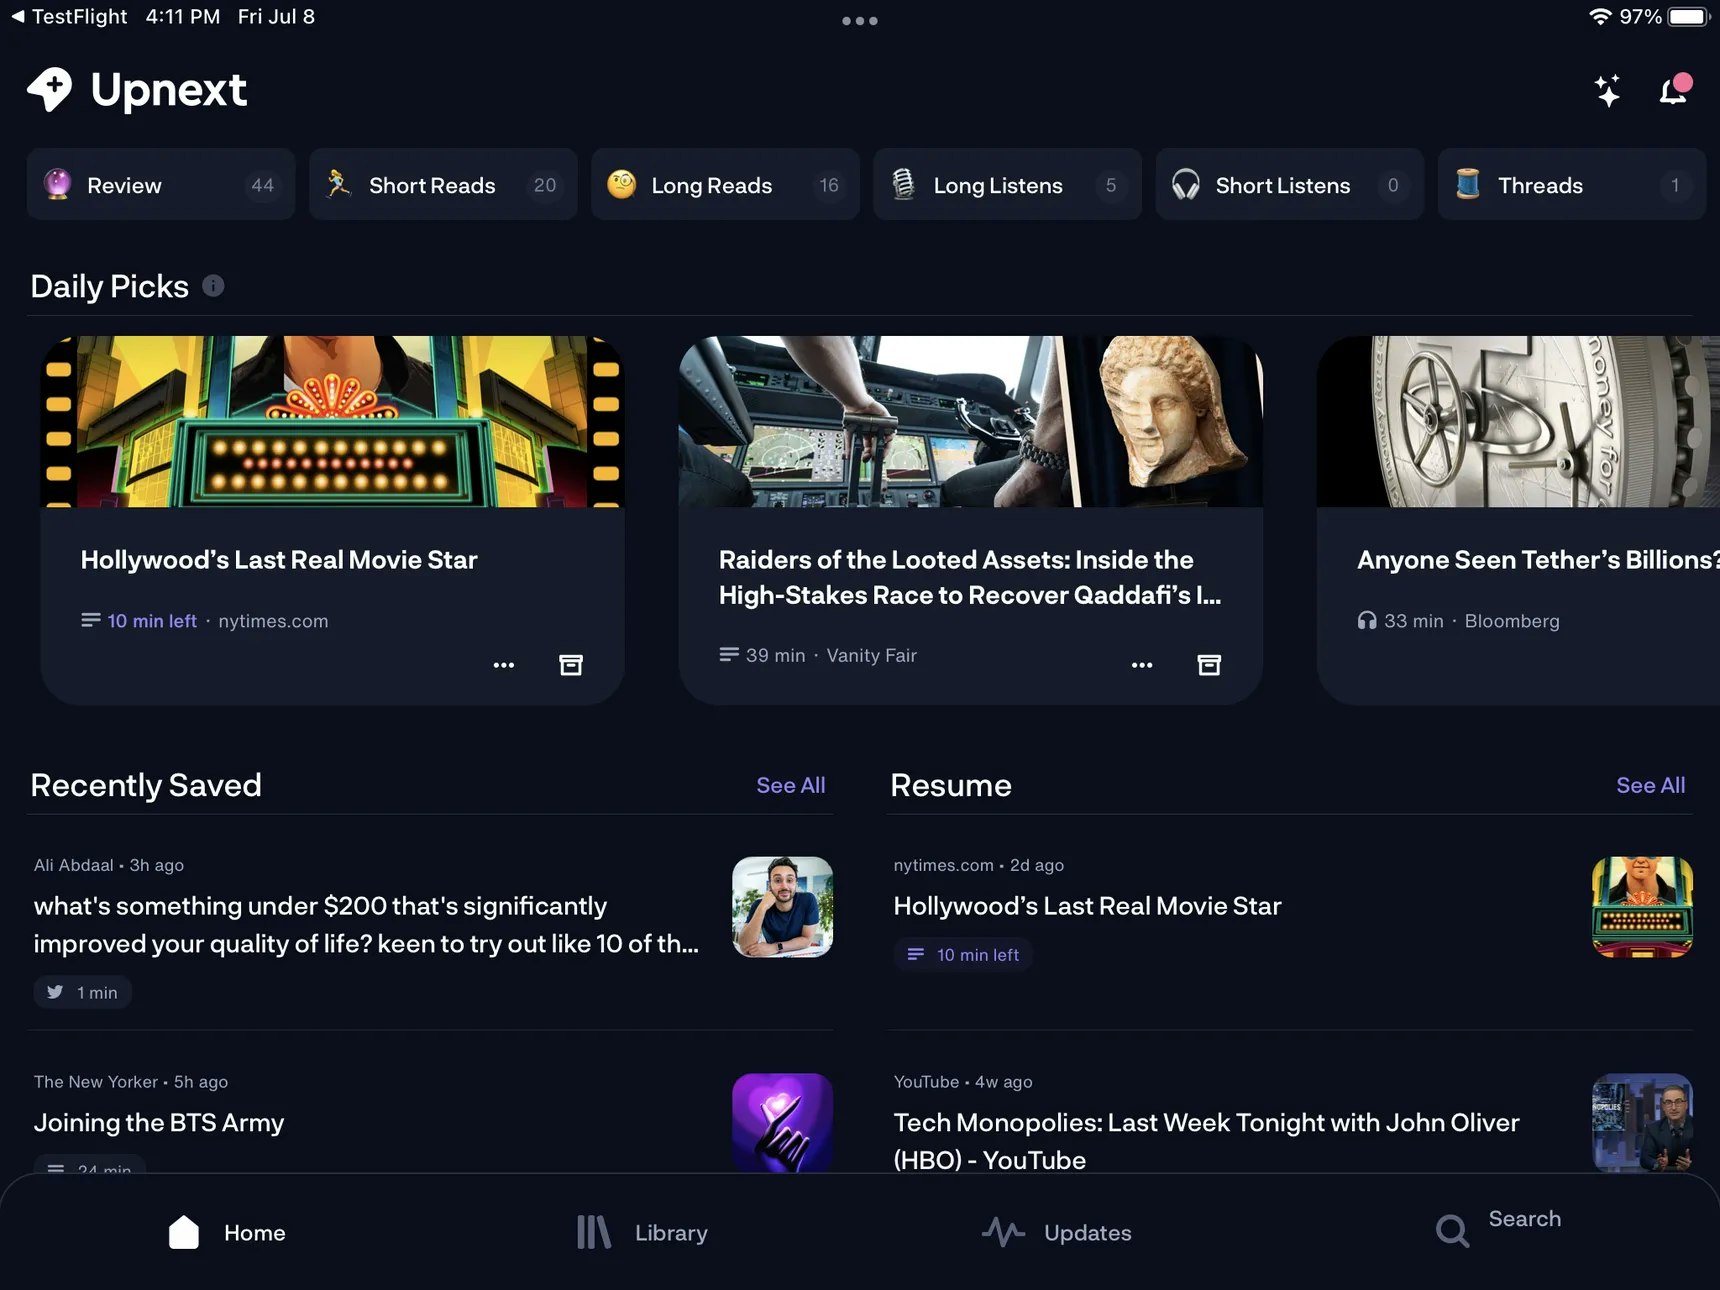Open slot machine thumbnail in Resume list
The height and width of the screenshot is (1290, 1720).
[x=1642, y=907]
